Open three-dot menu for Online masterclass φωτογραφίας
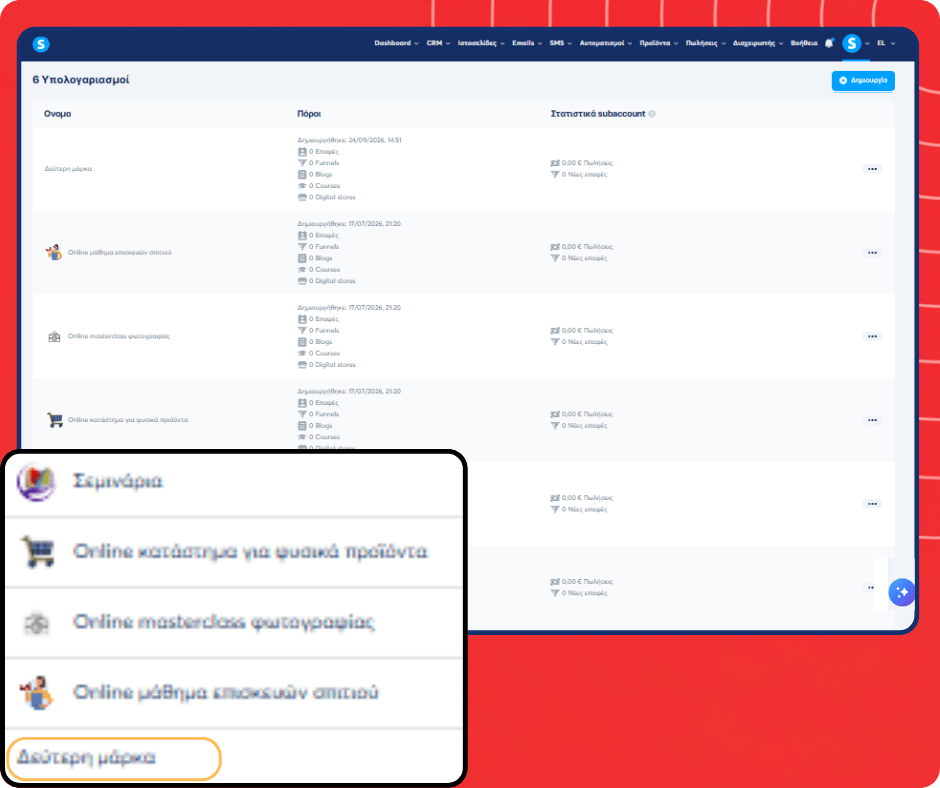The image size is (940, 788). tap(872, 336)
